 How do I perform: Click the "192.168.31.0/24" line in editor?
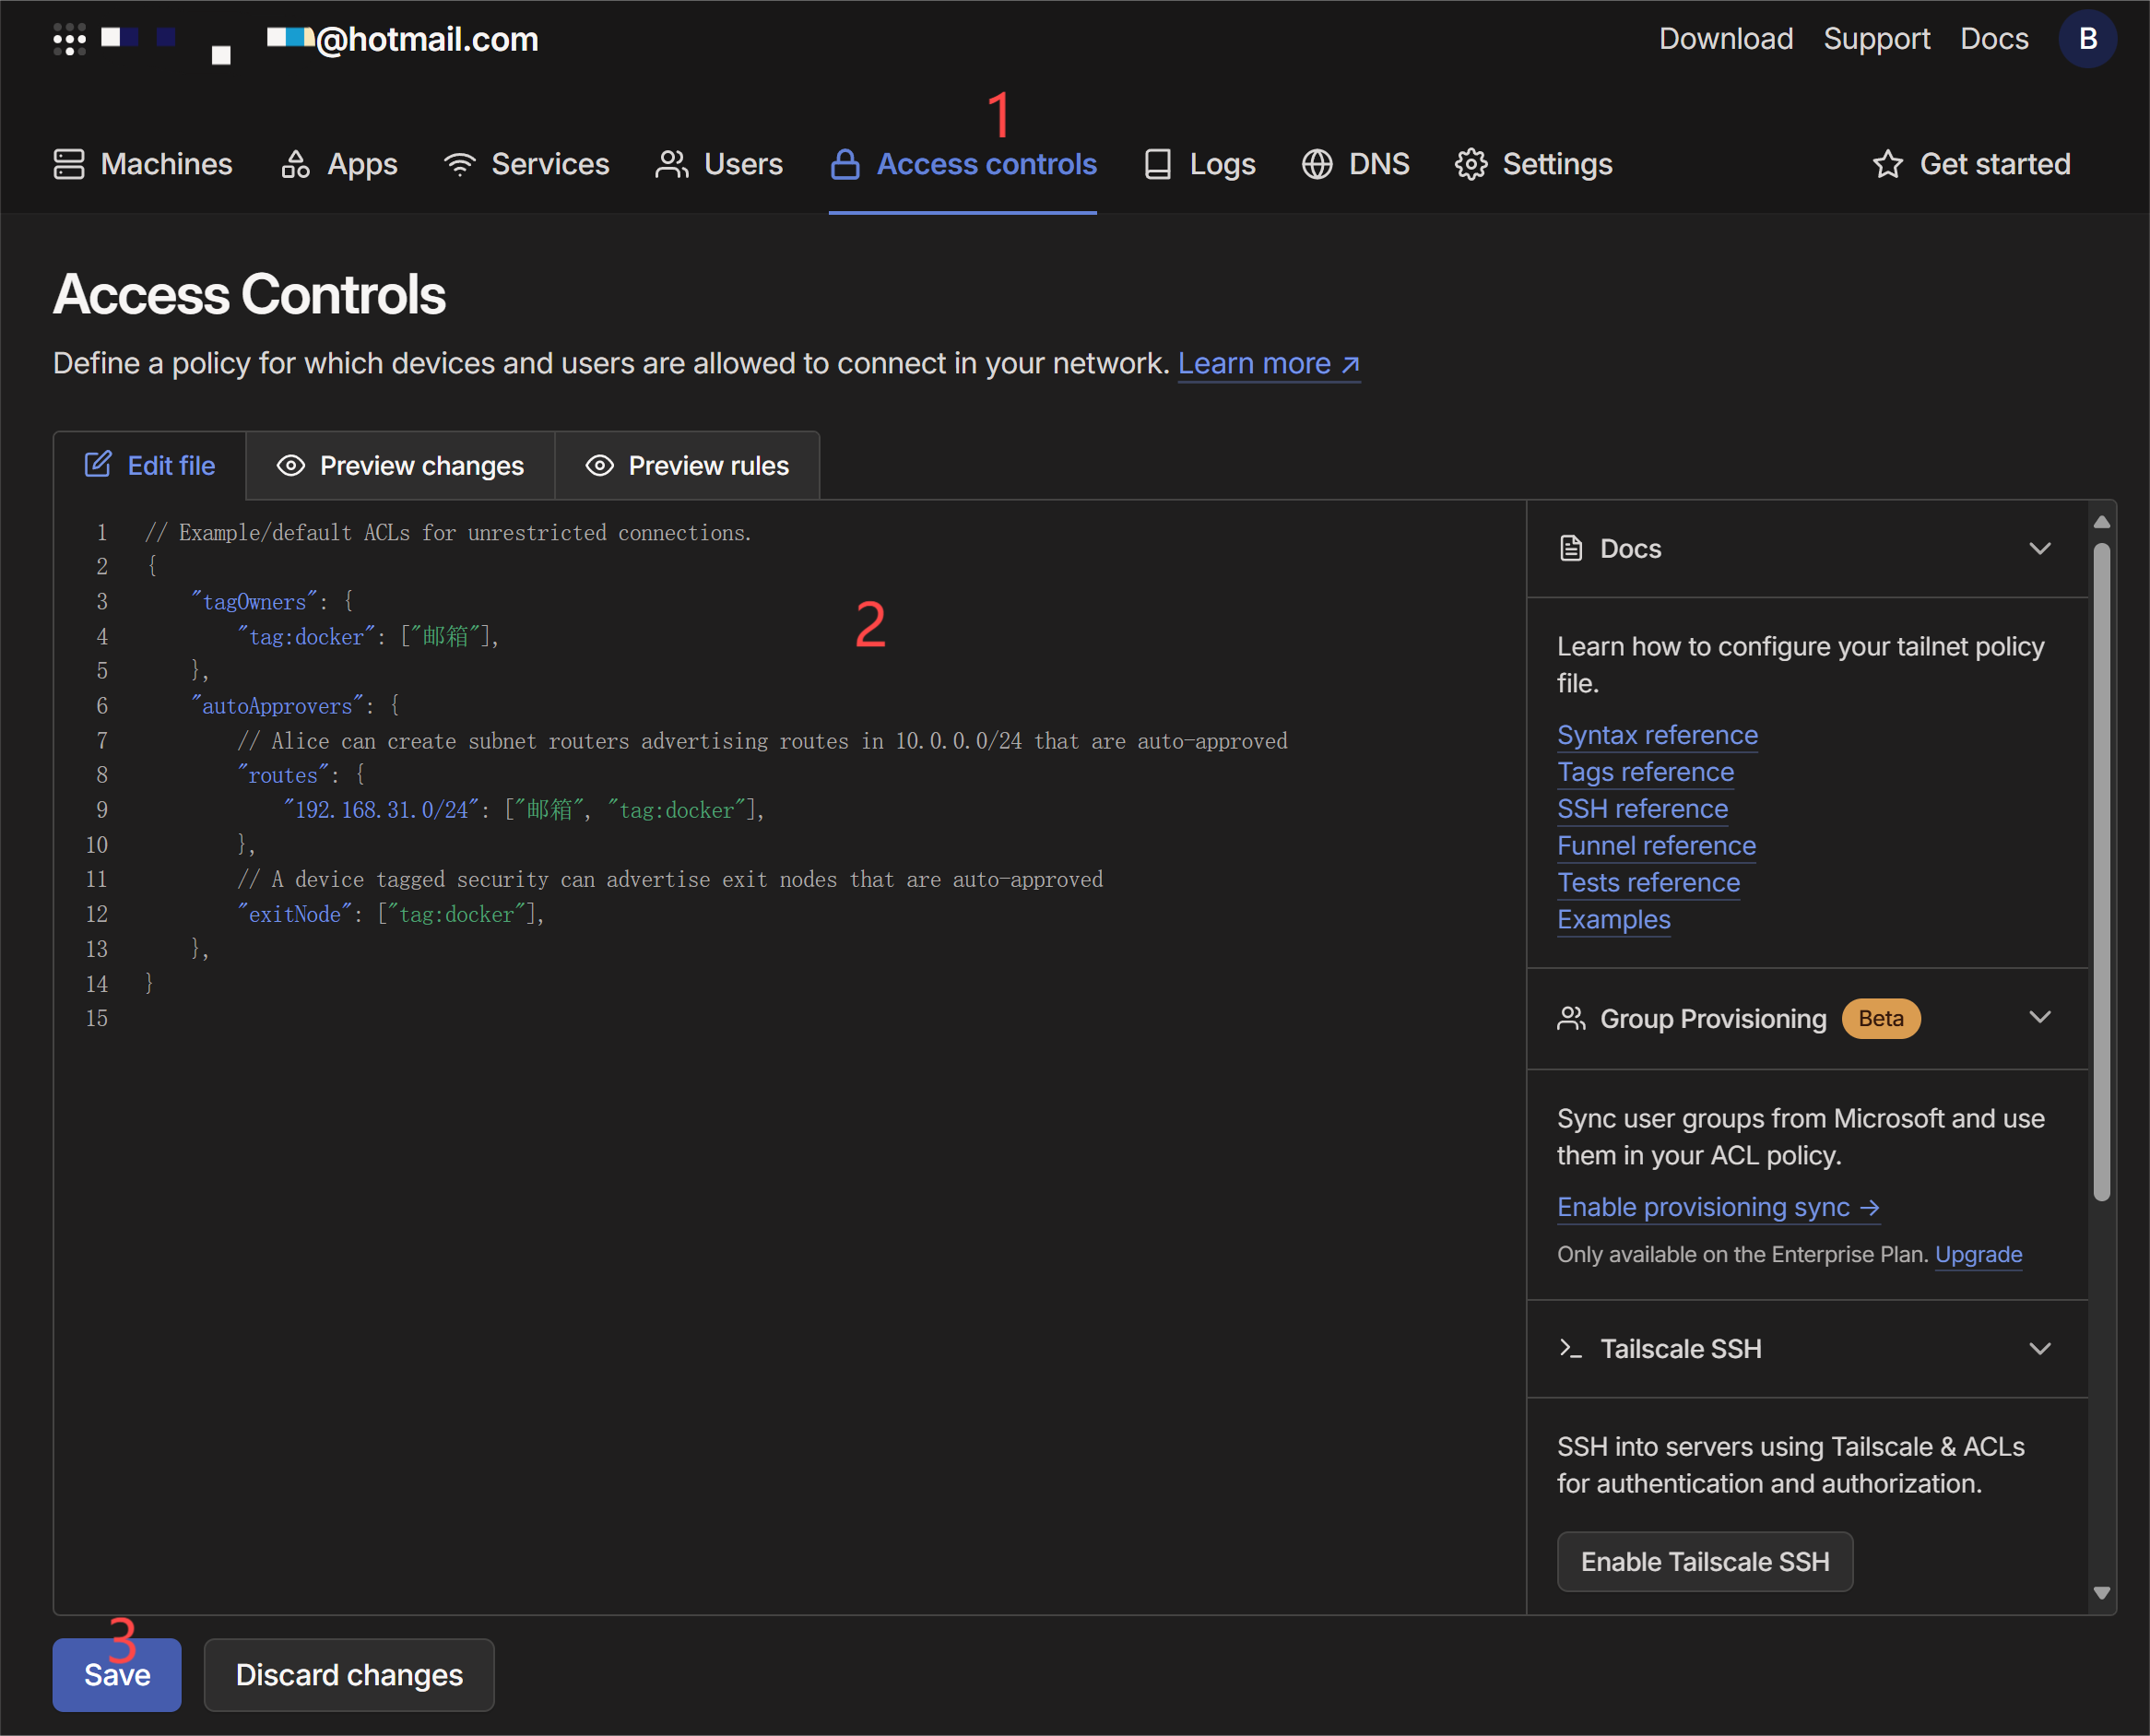pos(524,809)
